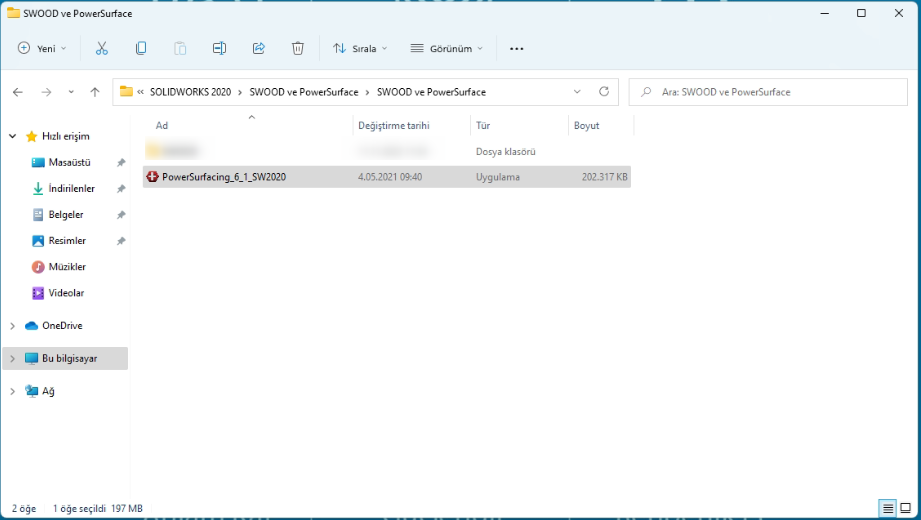Sort by Değiştirme tarihi column header
The image size is (921, 520).
tap(394, 126)
